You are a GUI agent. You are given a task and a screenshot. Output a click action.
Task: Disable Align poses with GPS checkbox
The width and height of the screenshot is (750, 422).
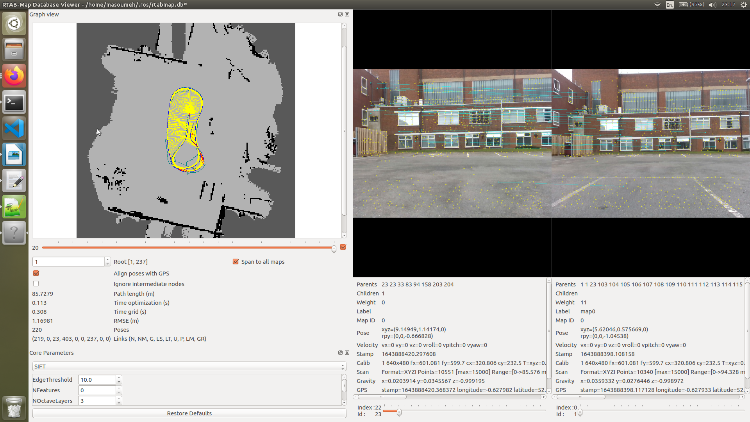37,272
